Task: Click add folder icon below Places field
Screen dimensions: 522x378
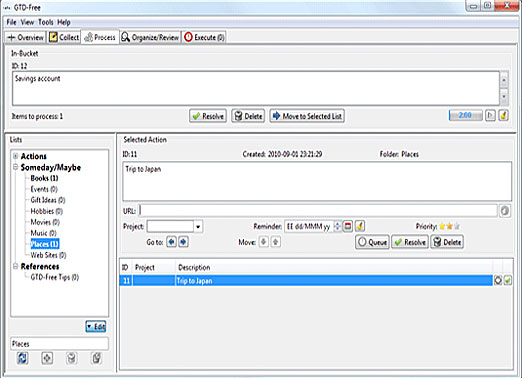Action: [47, 358]
